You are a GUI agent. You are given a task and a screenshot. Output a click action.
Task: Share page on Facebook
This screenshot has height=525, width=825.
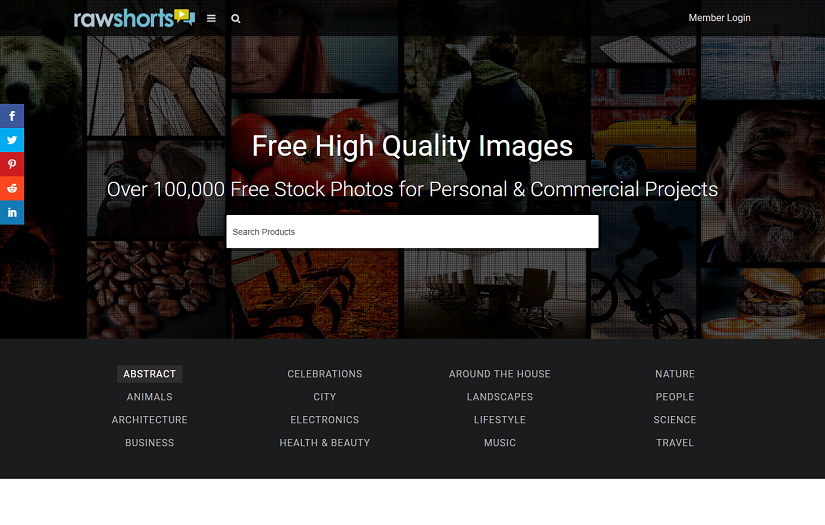click(x=12, y=116)
